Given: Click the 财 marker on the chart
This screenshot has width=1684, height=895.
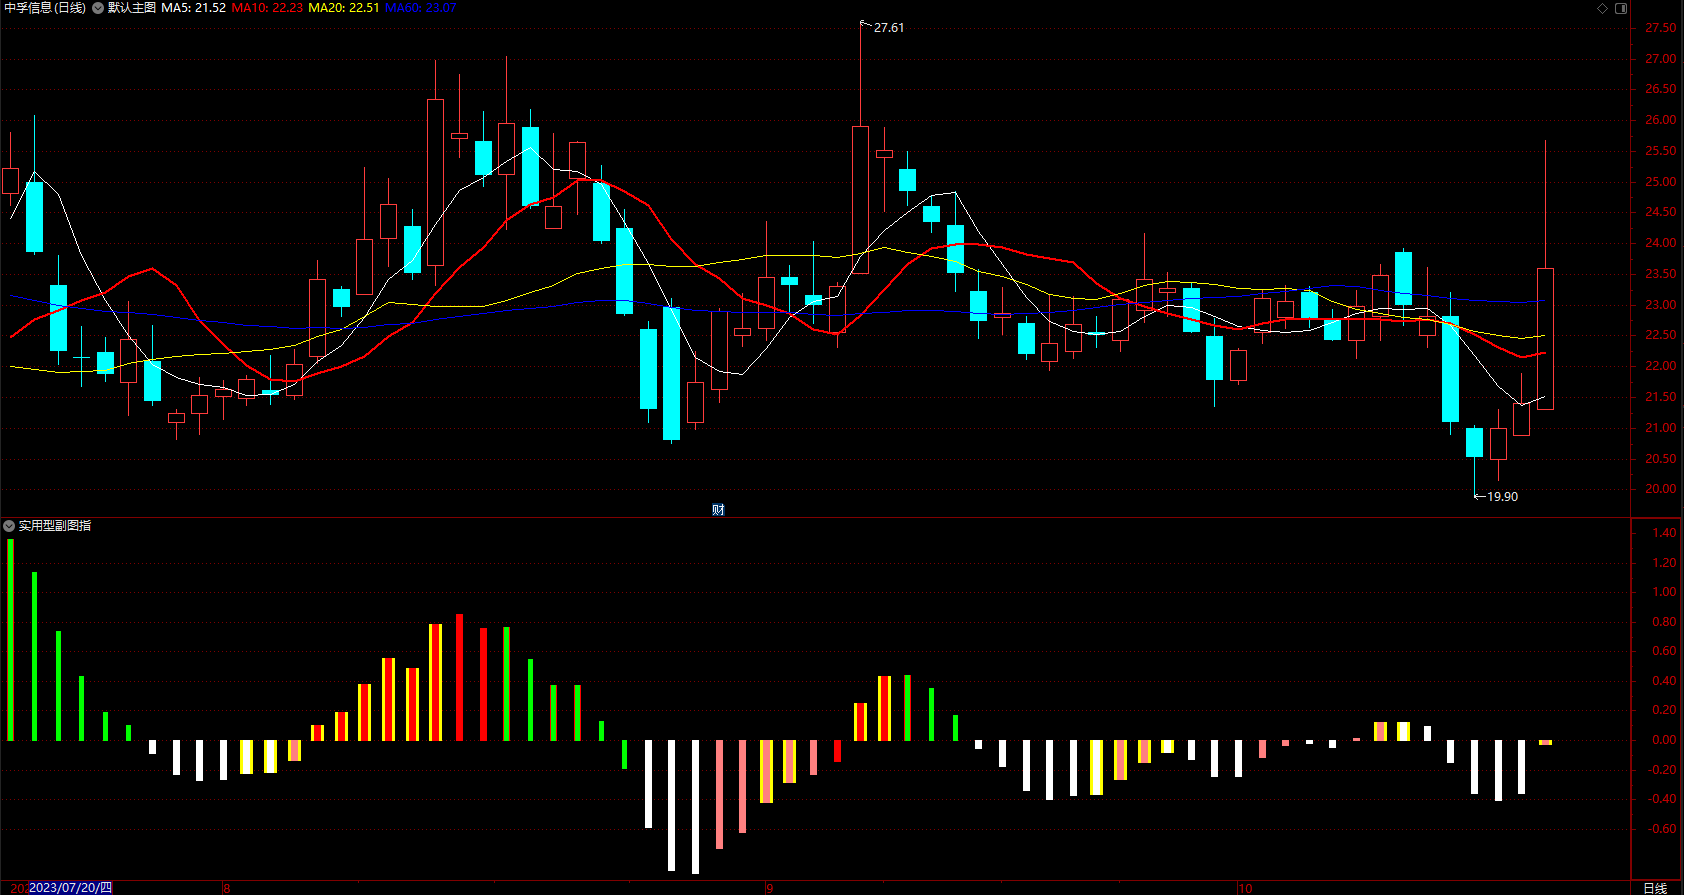Looking at the screenshot, I should click(x=718, y=510).
